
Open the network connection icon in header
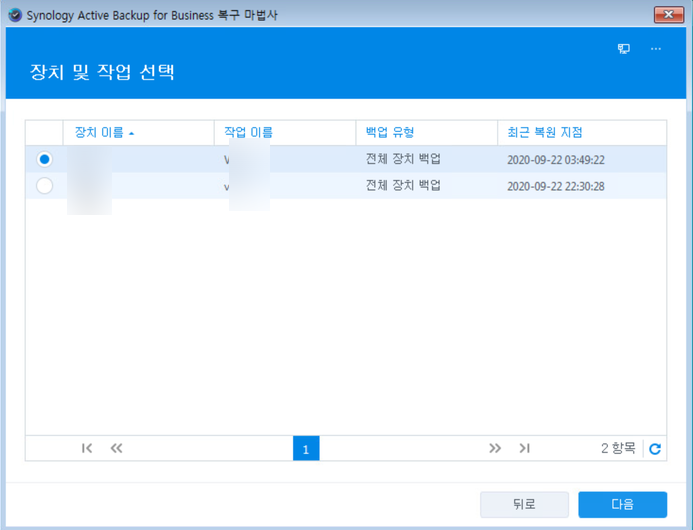click(x=624, y=49)
